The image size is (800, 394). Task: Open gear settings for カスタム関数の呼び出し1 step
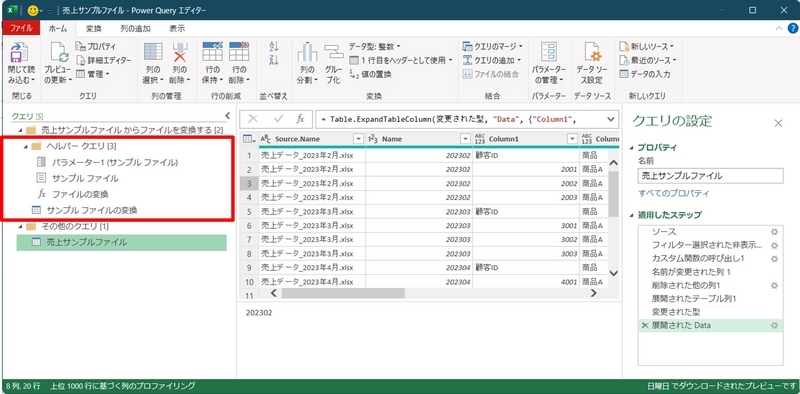(774, 258)
